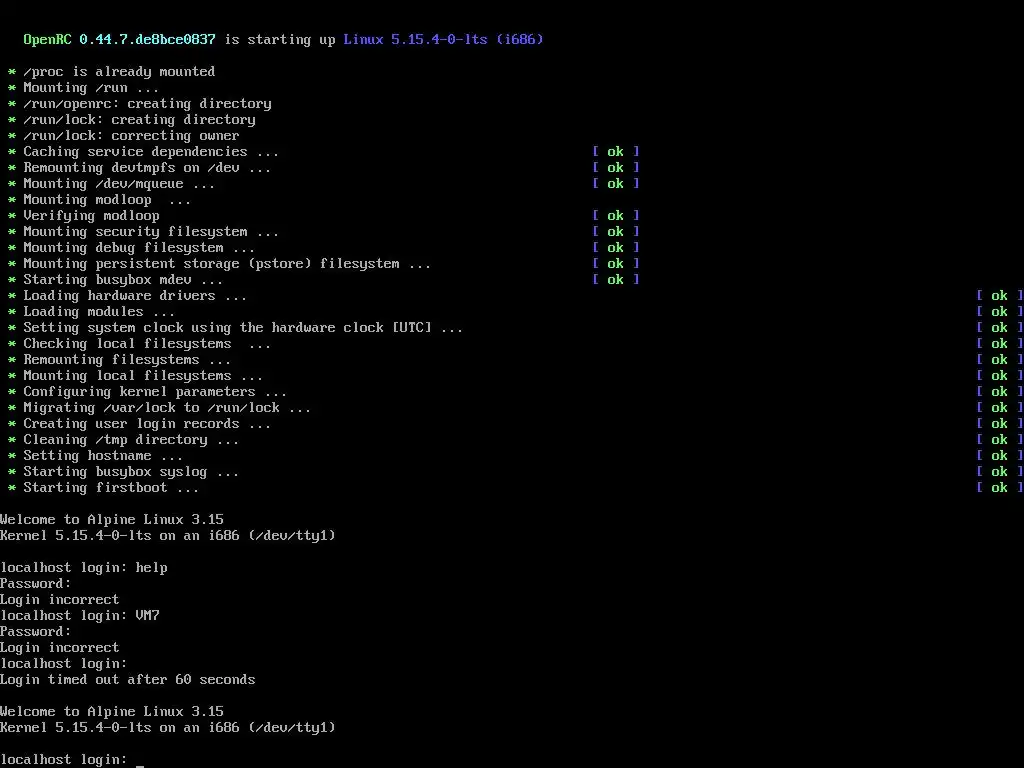Screen dimensions: 1024x768
Task: Click 'Configuring kernel parameters ...' line
Action: point(155,392)
